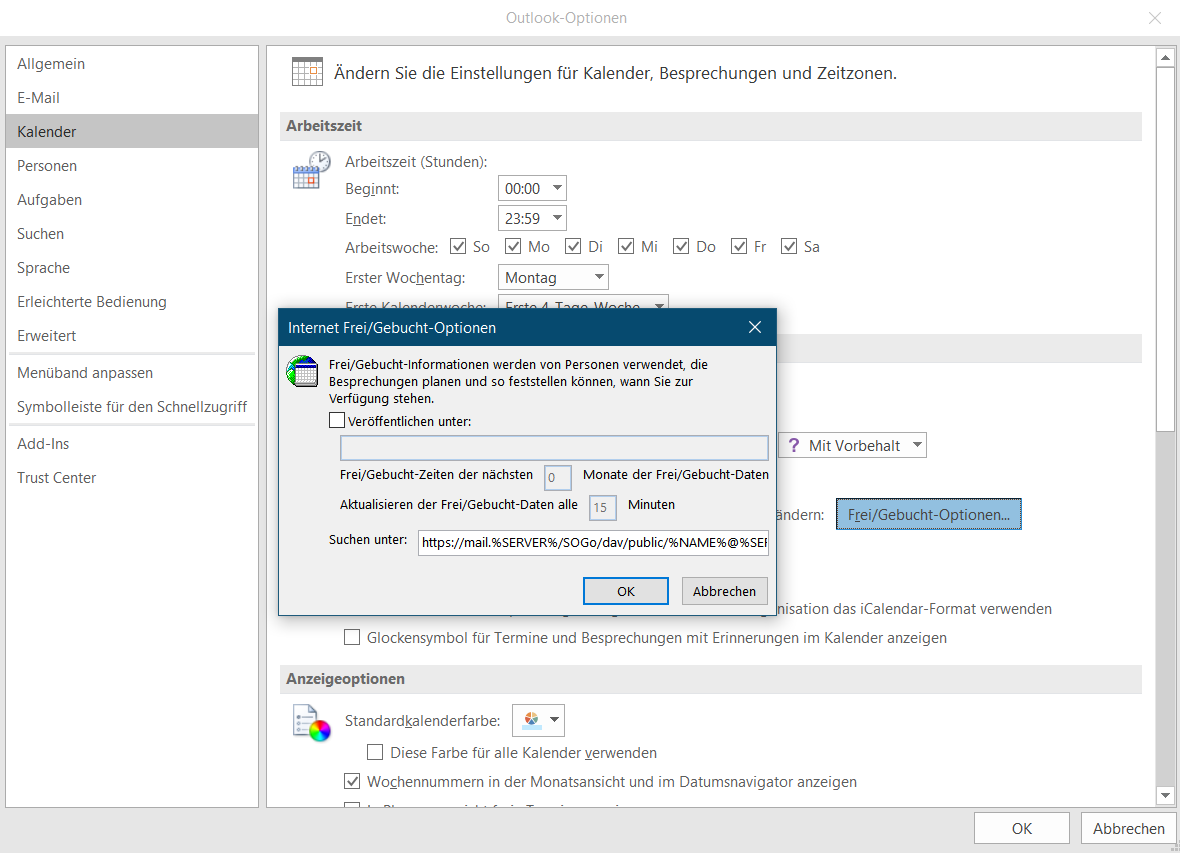Image resolution: width=1180 pixels, height=853 pixels.
Task: Click the Anzeigeoptionen color wheel icon
Action: 310,722
